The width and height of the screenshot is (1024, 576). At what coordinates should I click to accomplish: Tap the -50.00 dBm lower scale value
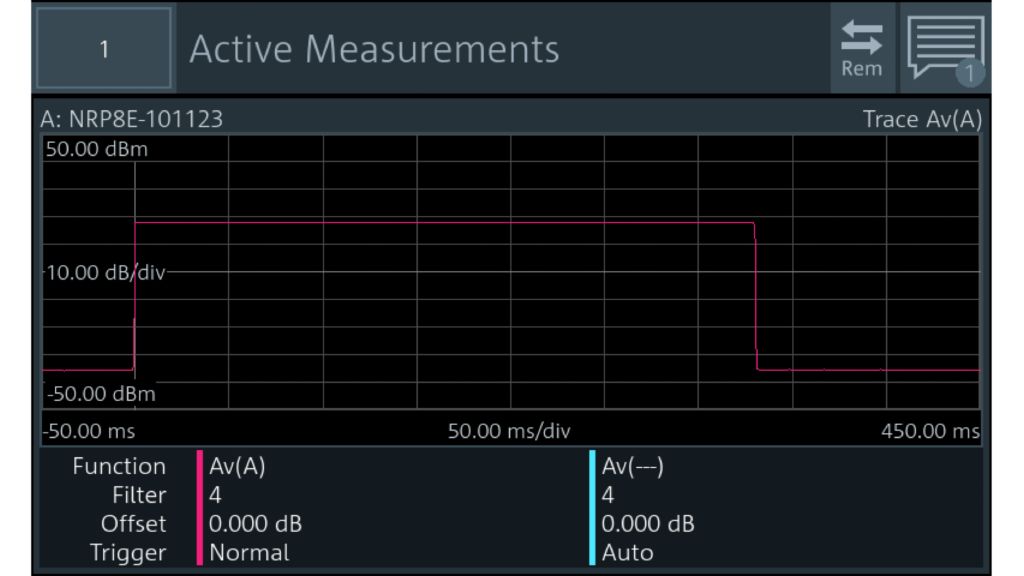click(x=100, y=394)
